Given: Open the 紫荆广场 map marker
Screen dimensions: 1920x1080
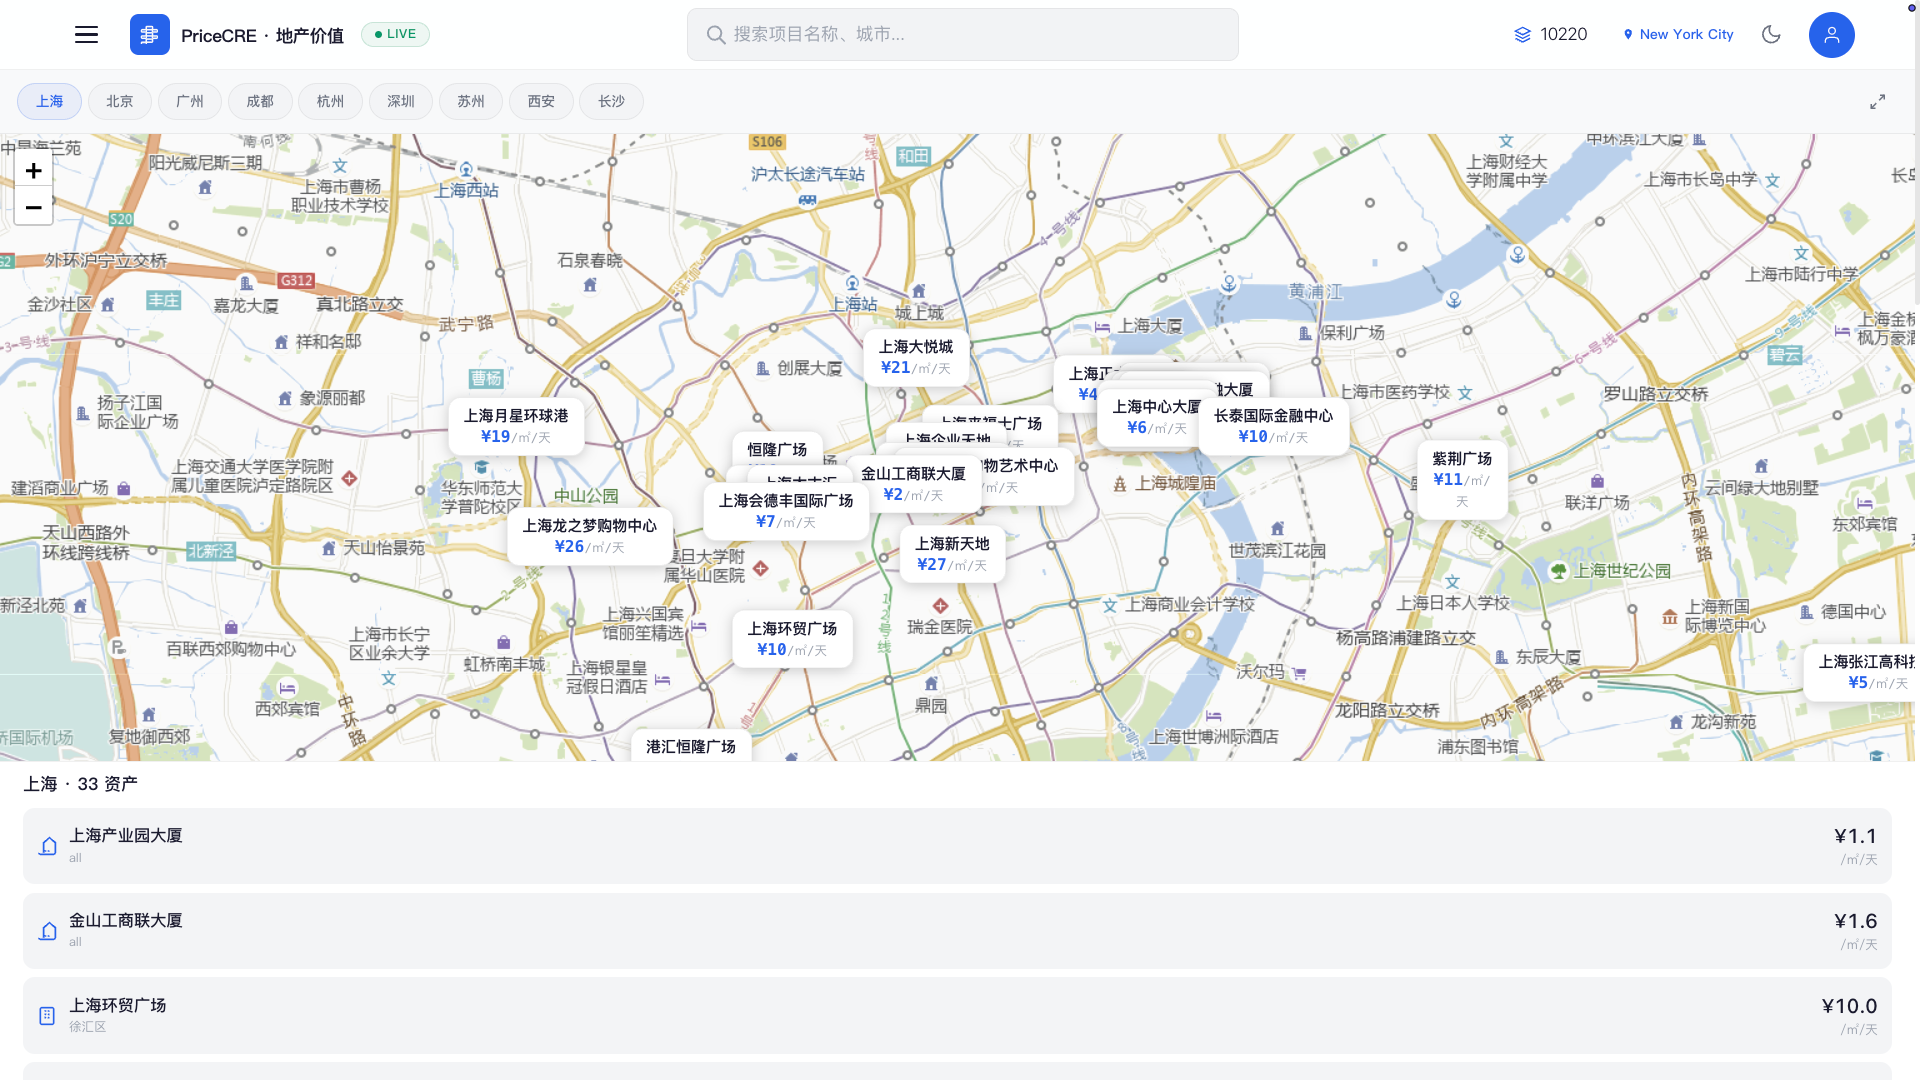Looking at the screenshot, I should 1462,480.
